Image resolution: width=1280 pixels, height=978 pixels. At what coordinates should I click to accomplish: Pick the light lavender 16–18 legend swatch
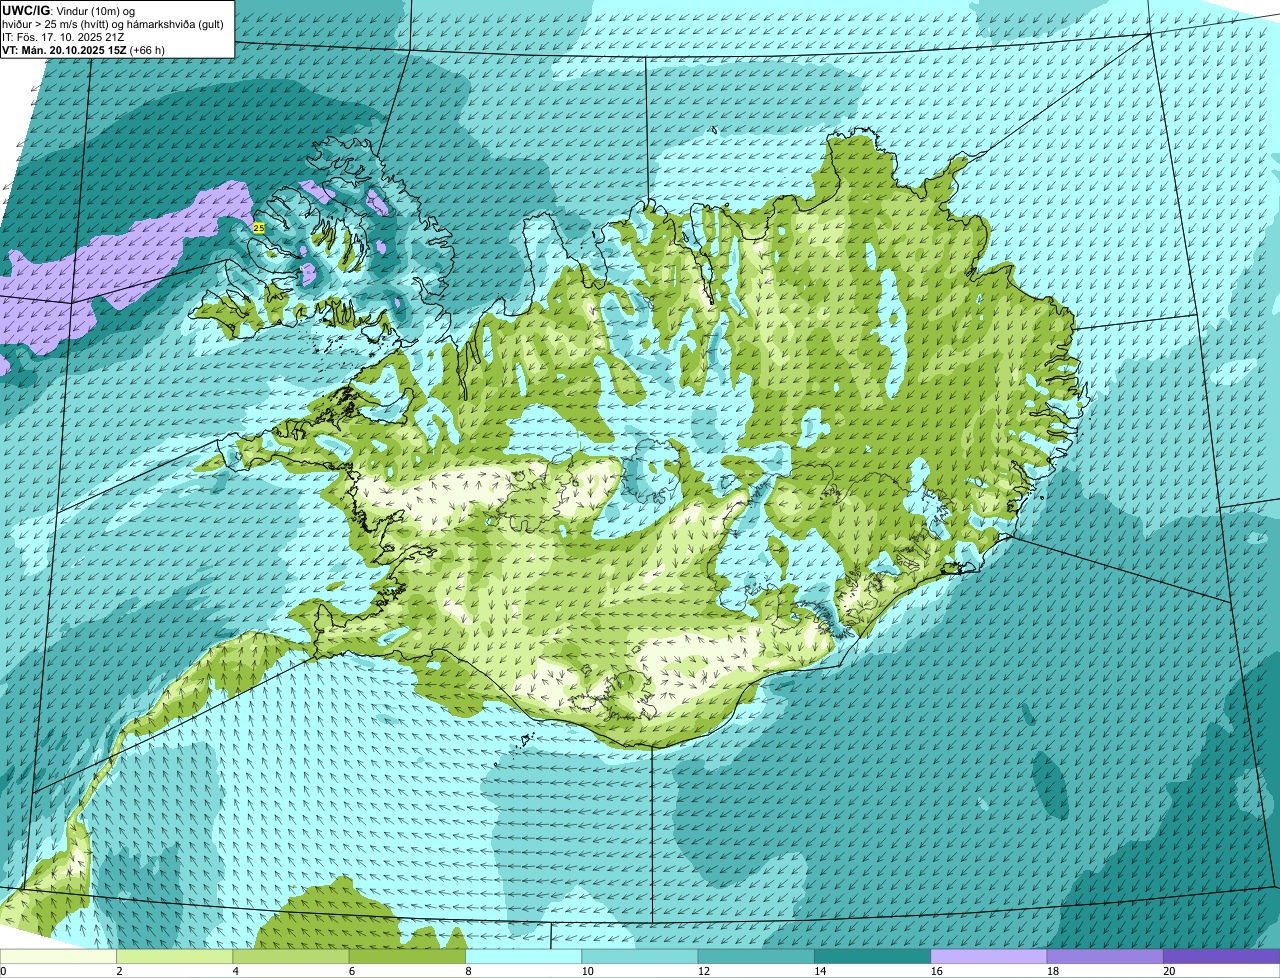[x=989, y=956]
